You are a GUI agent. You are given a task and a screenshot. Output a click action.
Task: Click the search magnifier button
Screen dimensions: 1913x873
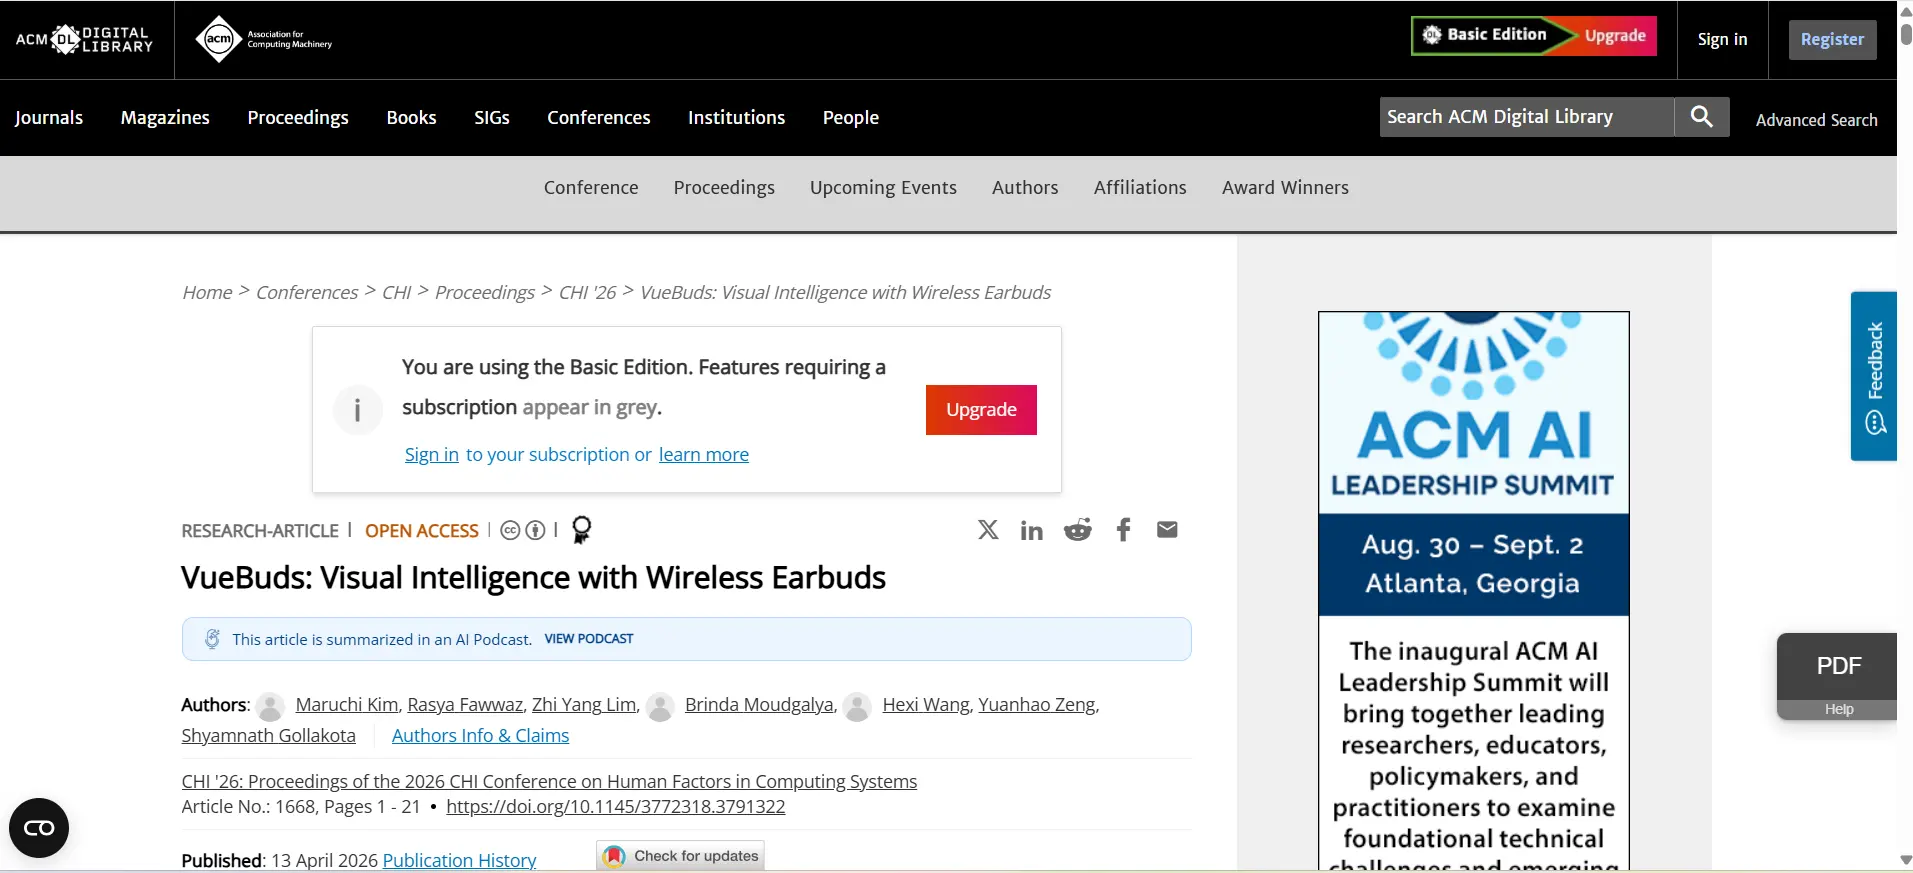click(1702, 117)
